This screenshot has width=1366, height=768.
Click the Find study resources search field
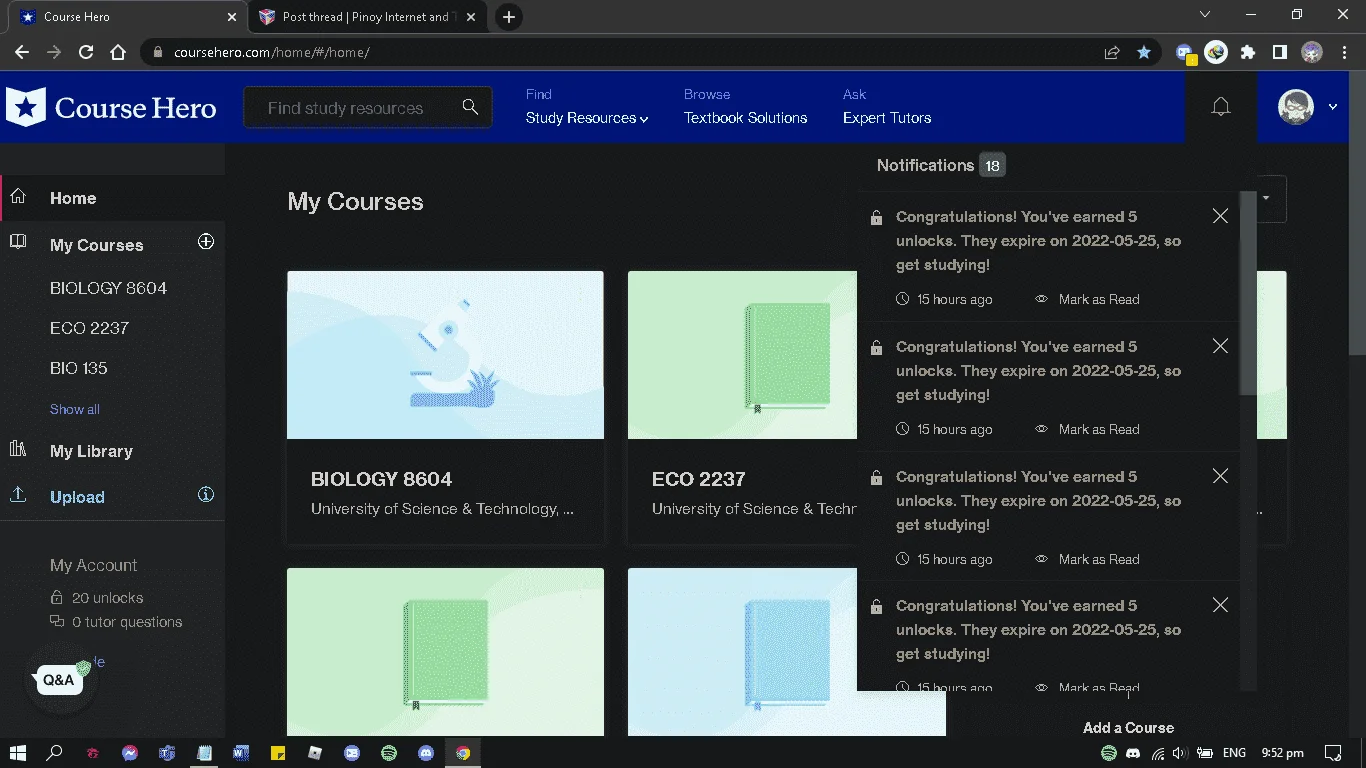tap(367, 107)
